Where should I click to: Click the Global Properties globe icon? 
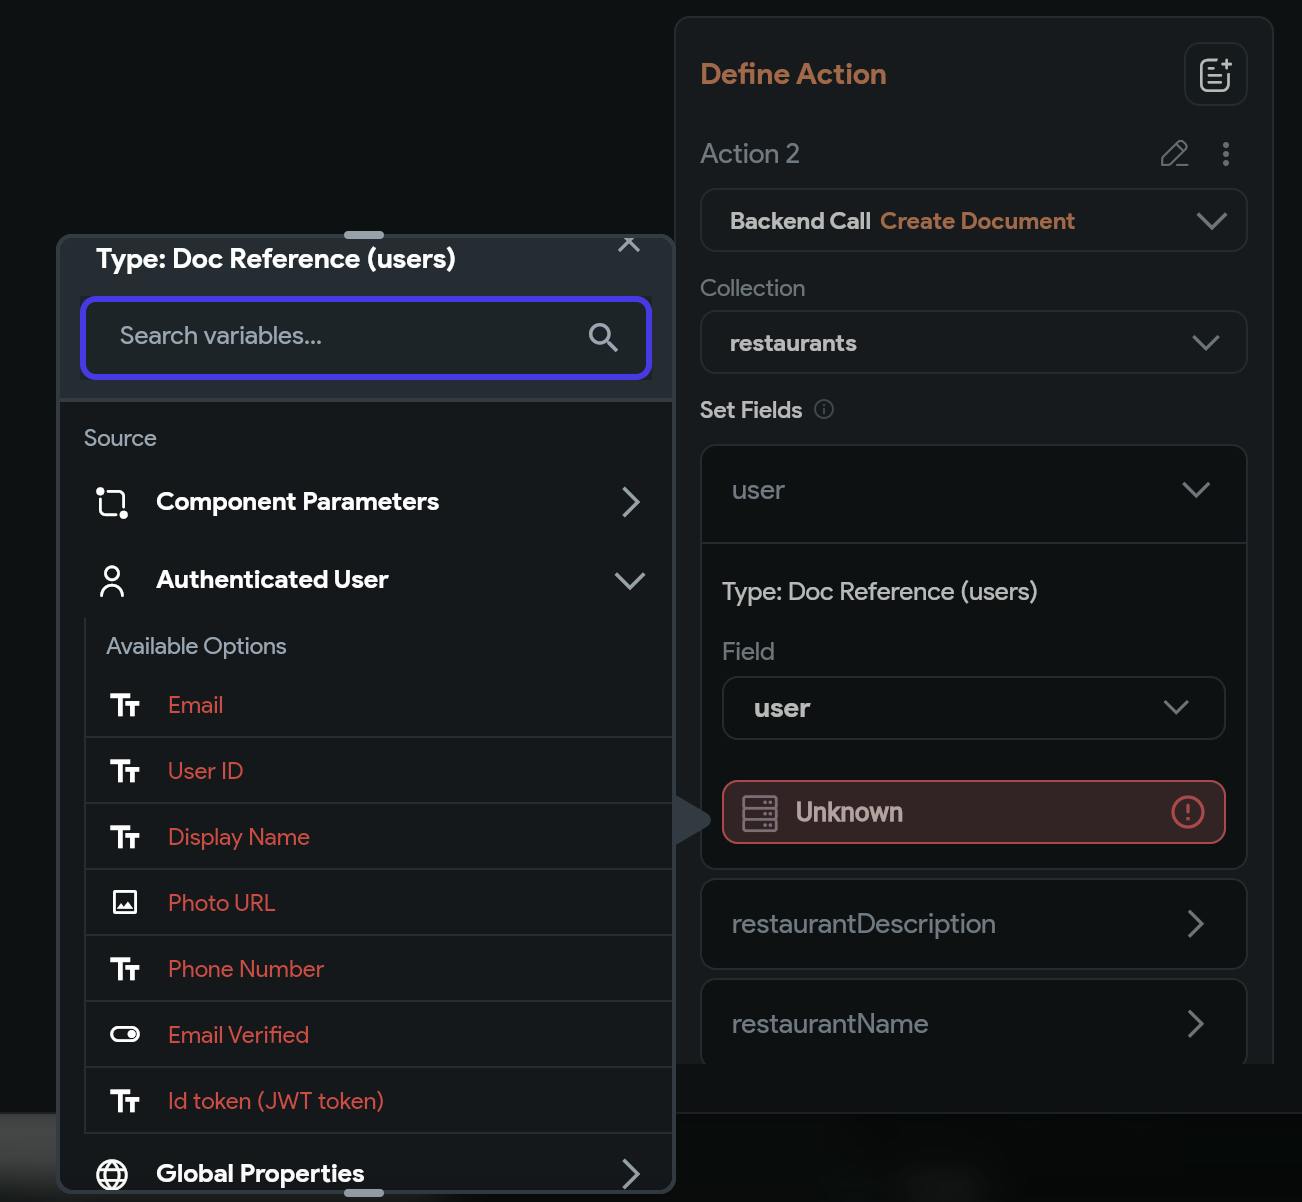[x=112, y=1174]
